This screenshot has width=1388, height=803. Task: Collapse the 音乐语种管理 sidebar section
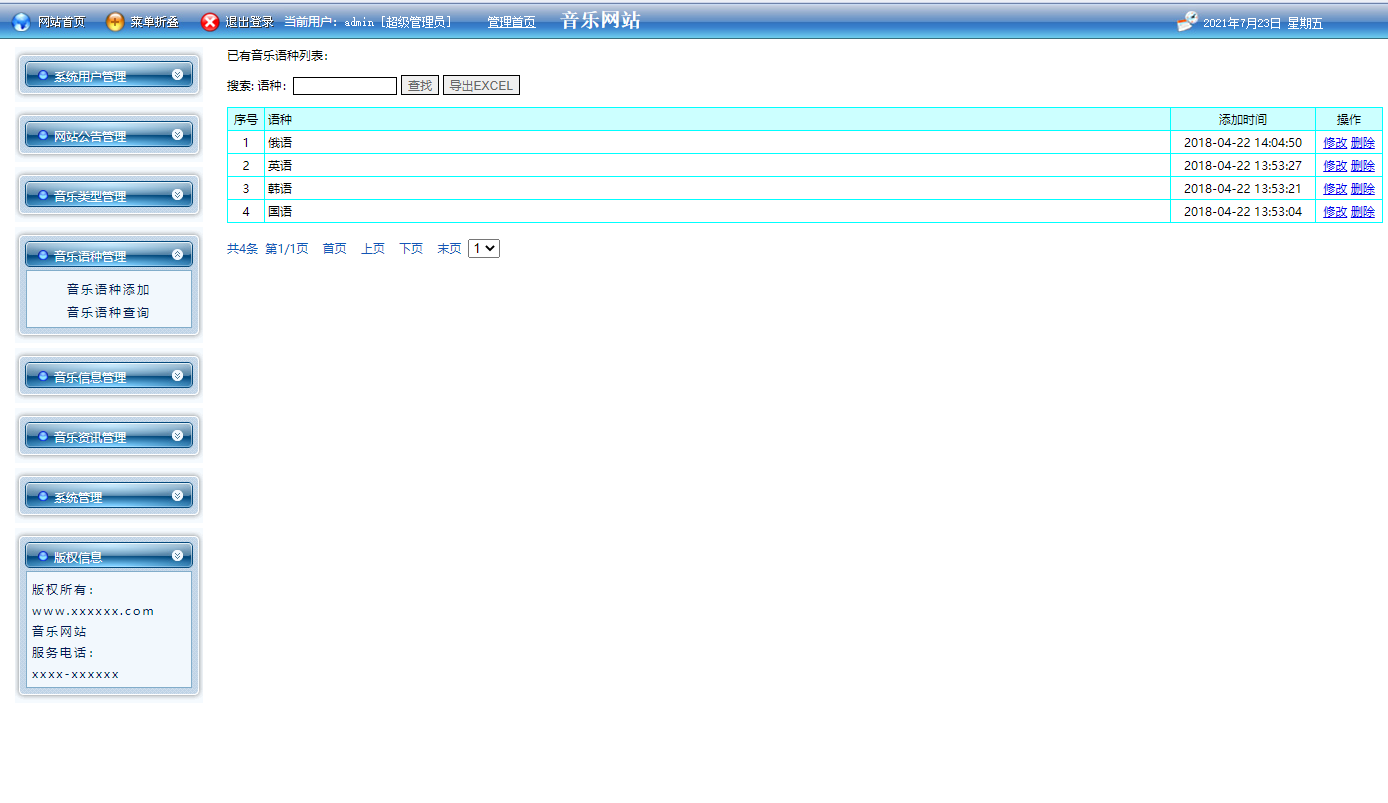point(109,255)
